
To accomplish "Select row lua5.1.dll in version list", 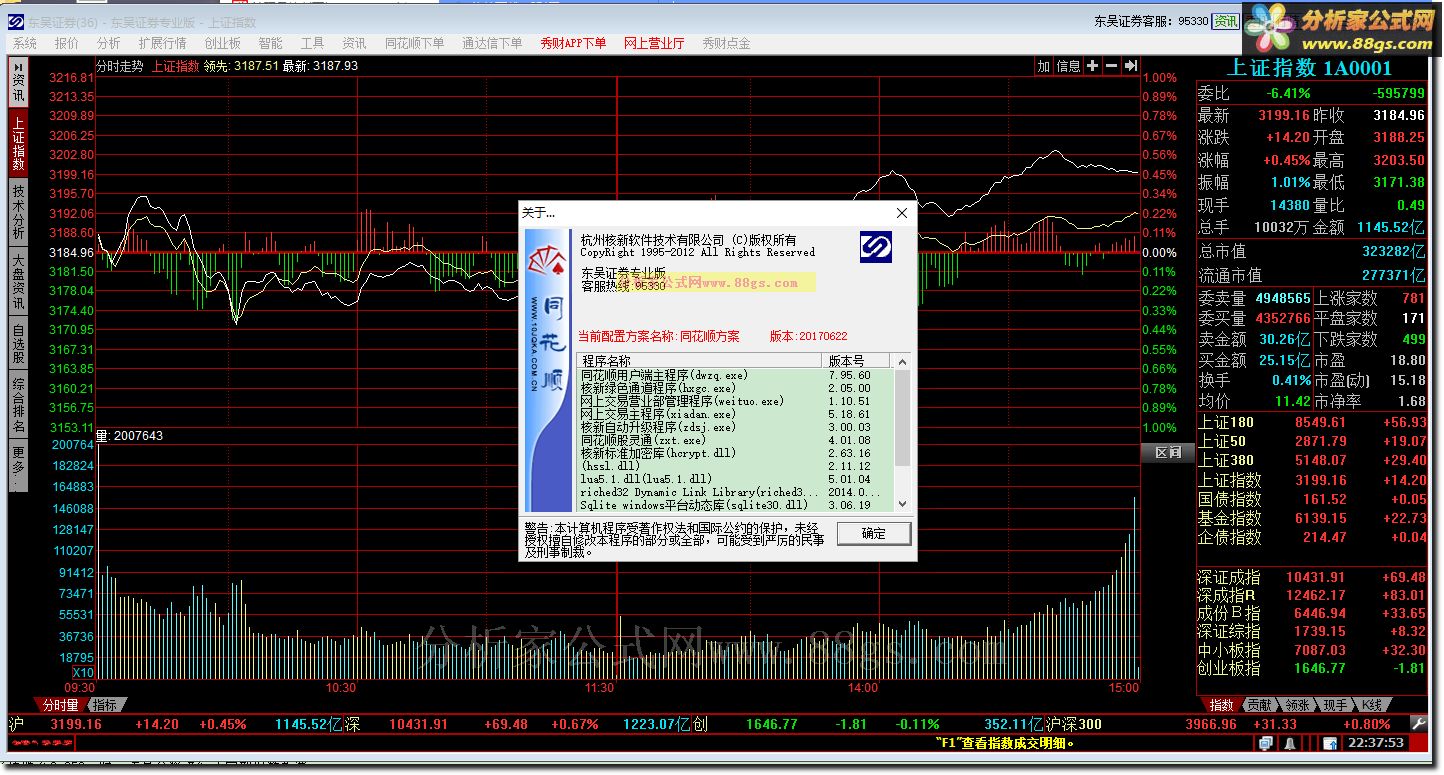I will tap(736, 479).
